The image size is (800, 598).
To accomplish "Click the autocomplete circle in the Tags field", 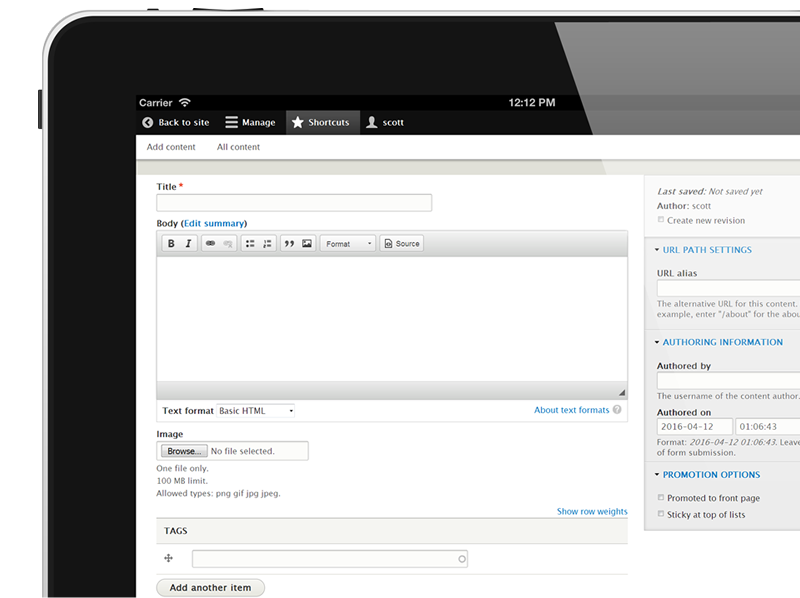I will [462, 559].
